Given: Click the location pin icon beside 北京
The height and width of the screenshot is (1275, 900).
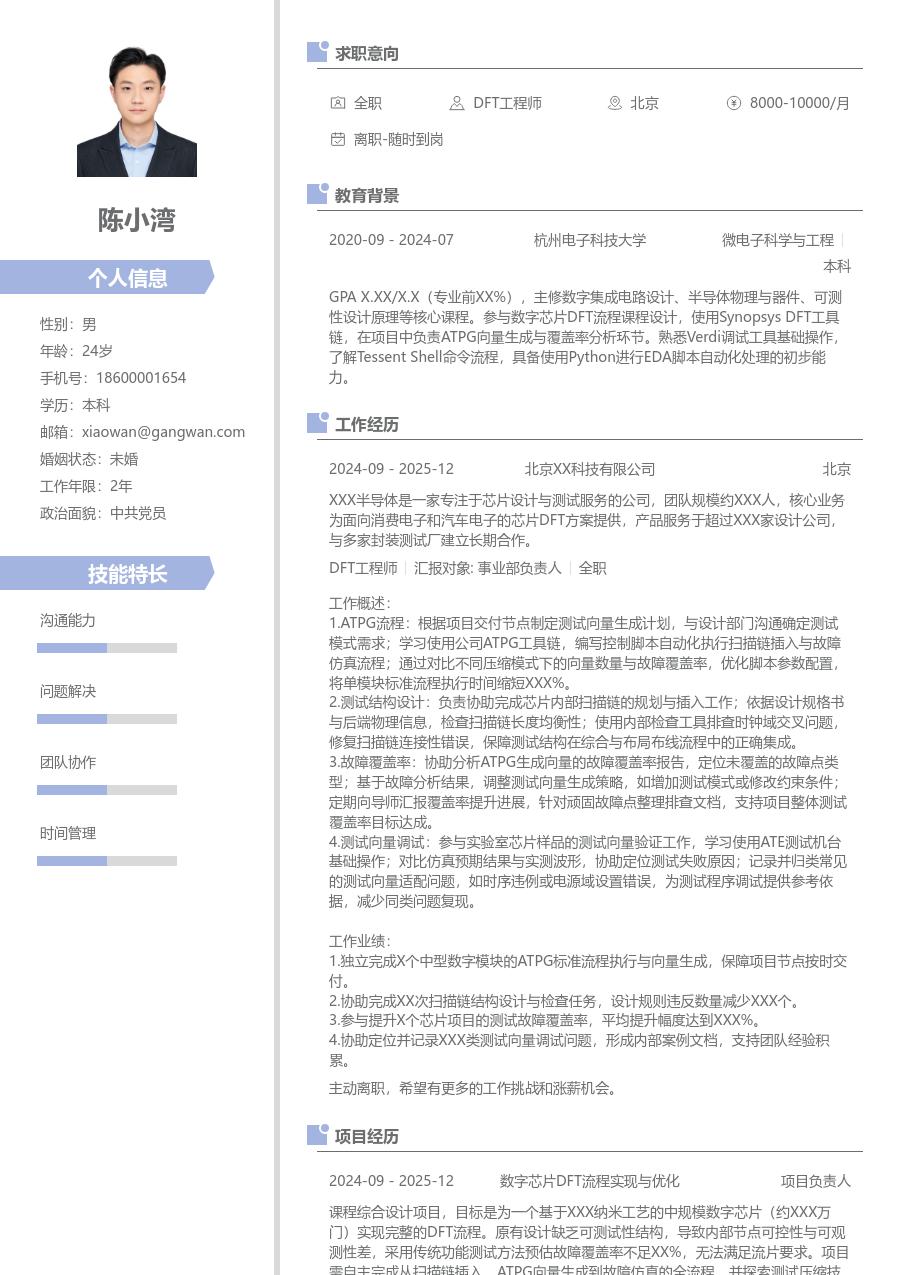Looking at the screenshot, I should pos(612,102).
